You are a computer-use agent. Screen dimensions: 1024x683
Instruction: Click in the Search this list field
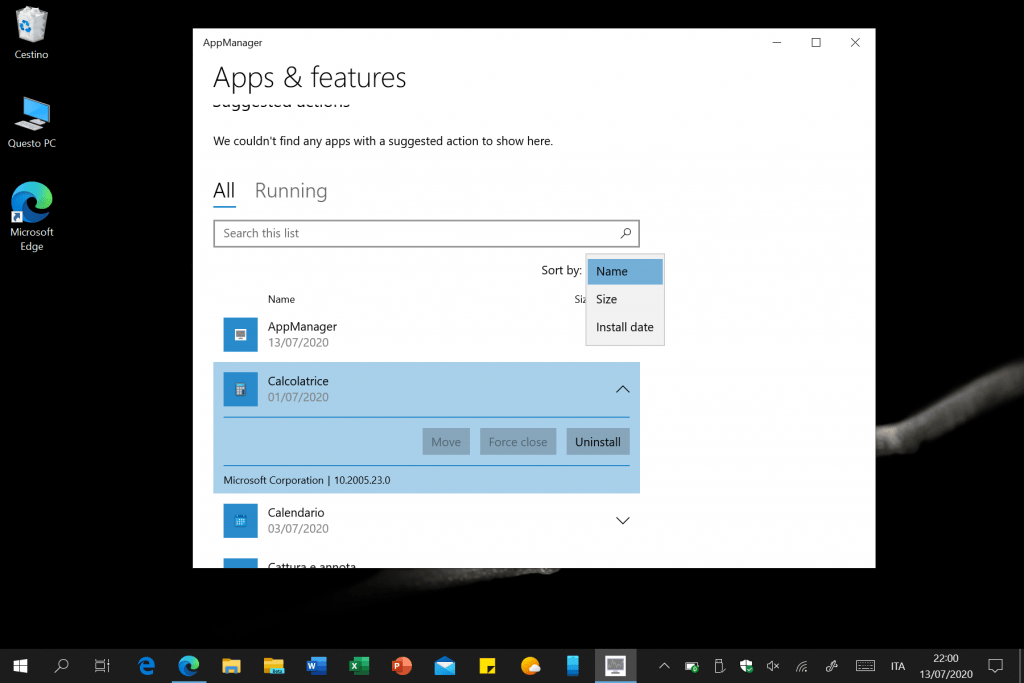pos(415,233)
